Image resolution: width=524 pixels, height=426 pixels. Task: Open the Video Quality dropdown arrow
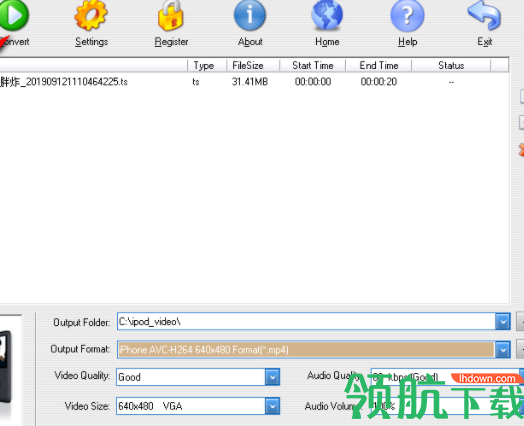(x=272, y=377)
